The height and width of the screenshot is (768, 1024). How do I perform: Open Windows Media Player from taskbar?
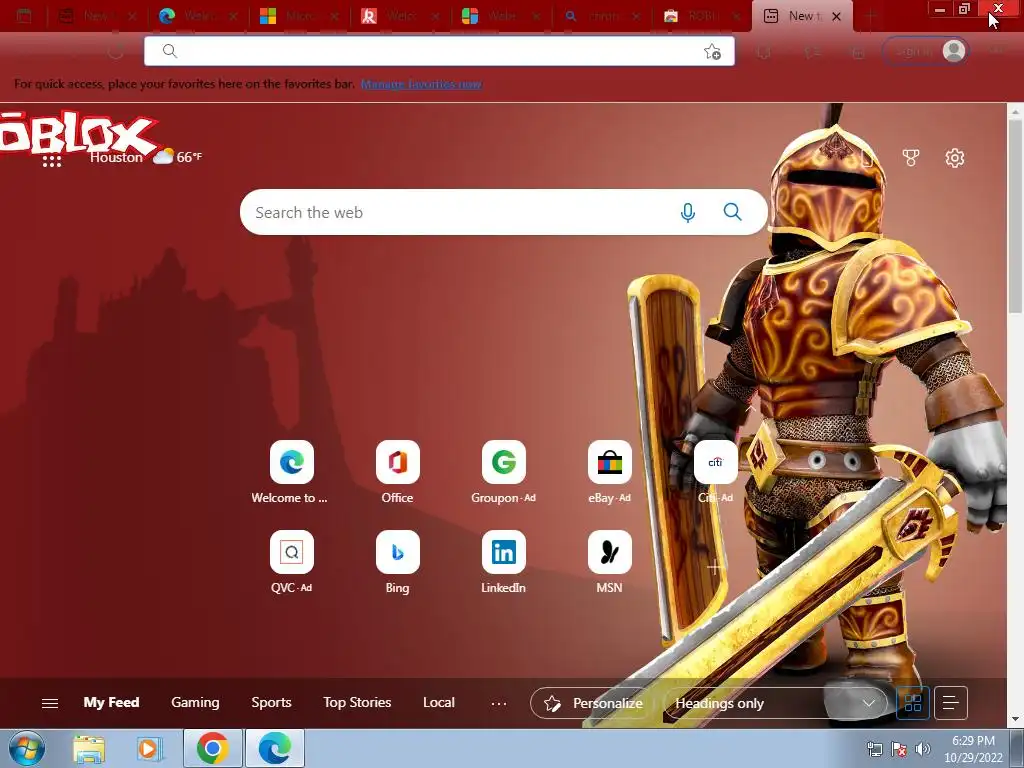[149, 748]
